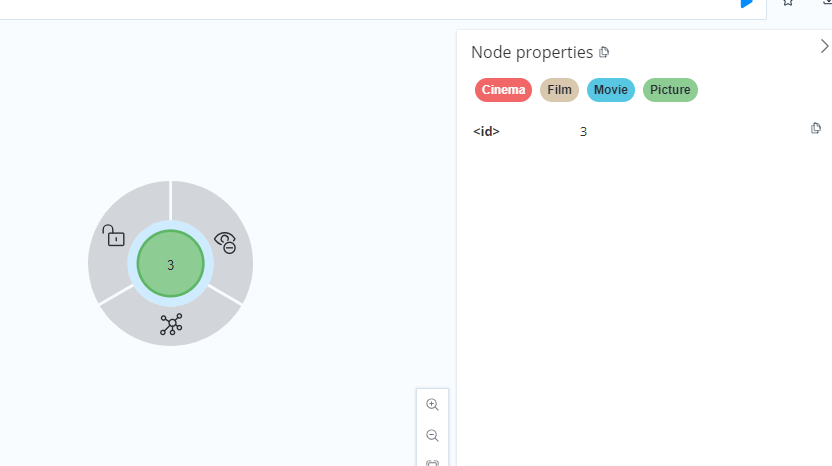Image resolution: width=832 pixels, height=466 pixels.
Task: Select the green Picture label
Action: point(670,90)
